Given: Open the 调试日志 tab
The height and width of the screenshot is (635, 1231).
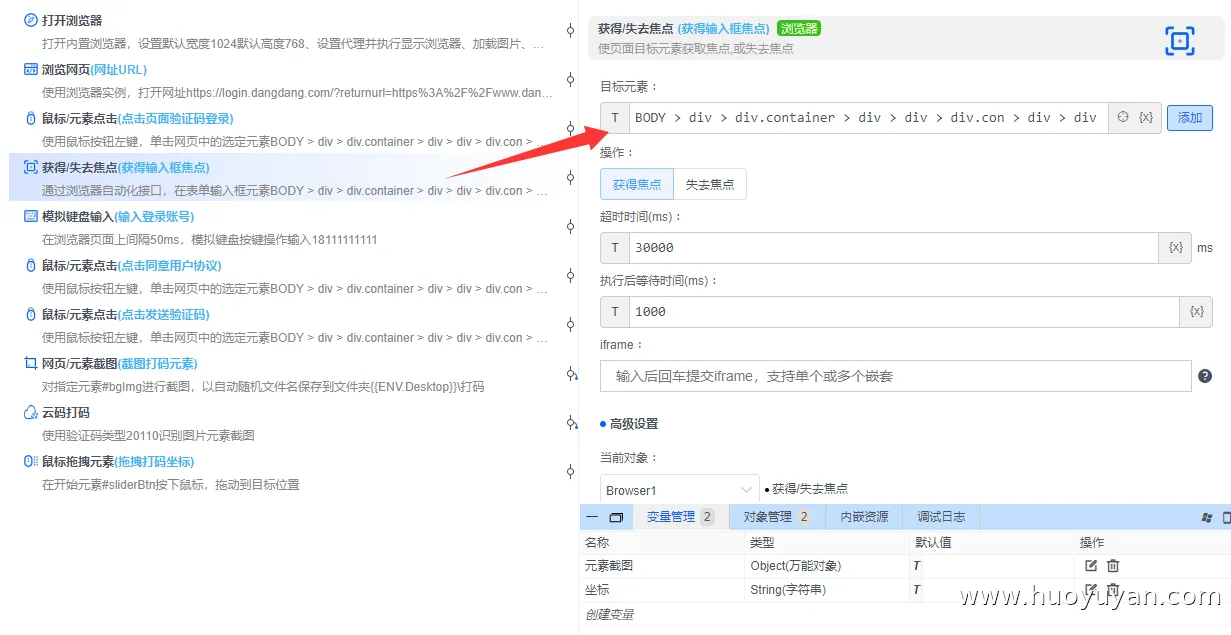Looking at the screenshot, I should pyautogui.click(x=942, y=517).
